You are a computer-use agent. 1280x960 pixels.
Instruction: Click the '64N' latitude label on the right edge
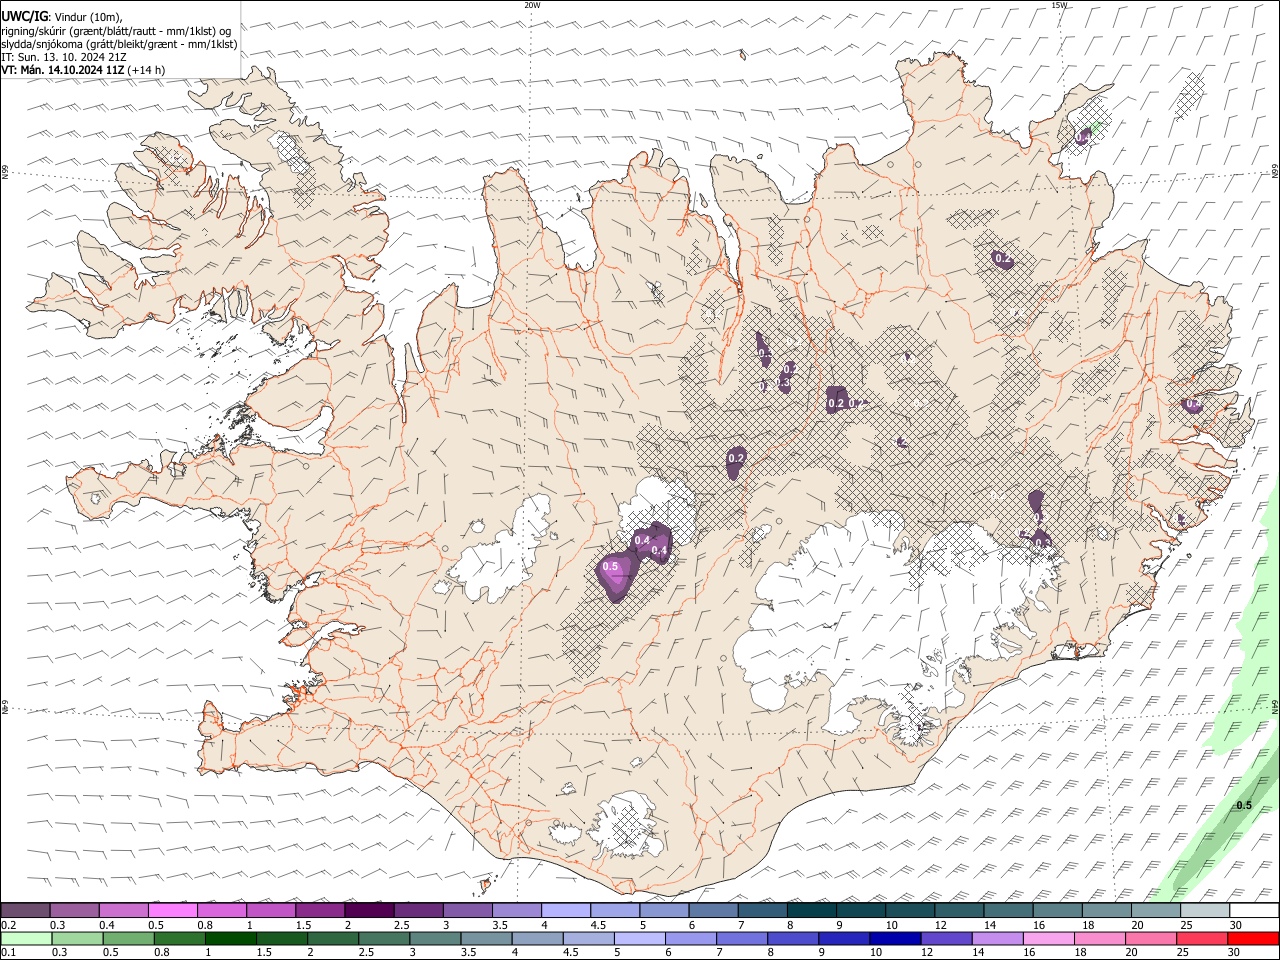[1275, 706]
